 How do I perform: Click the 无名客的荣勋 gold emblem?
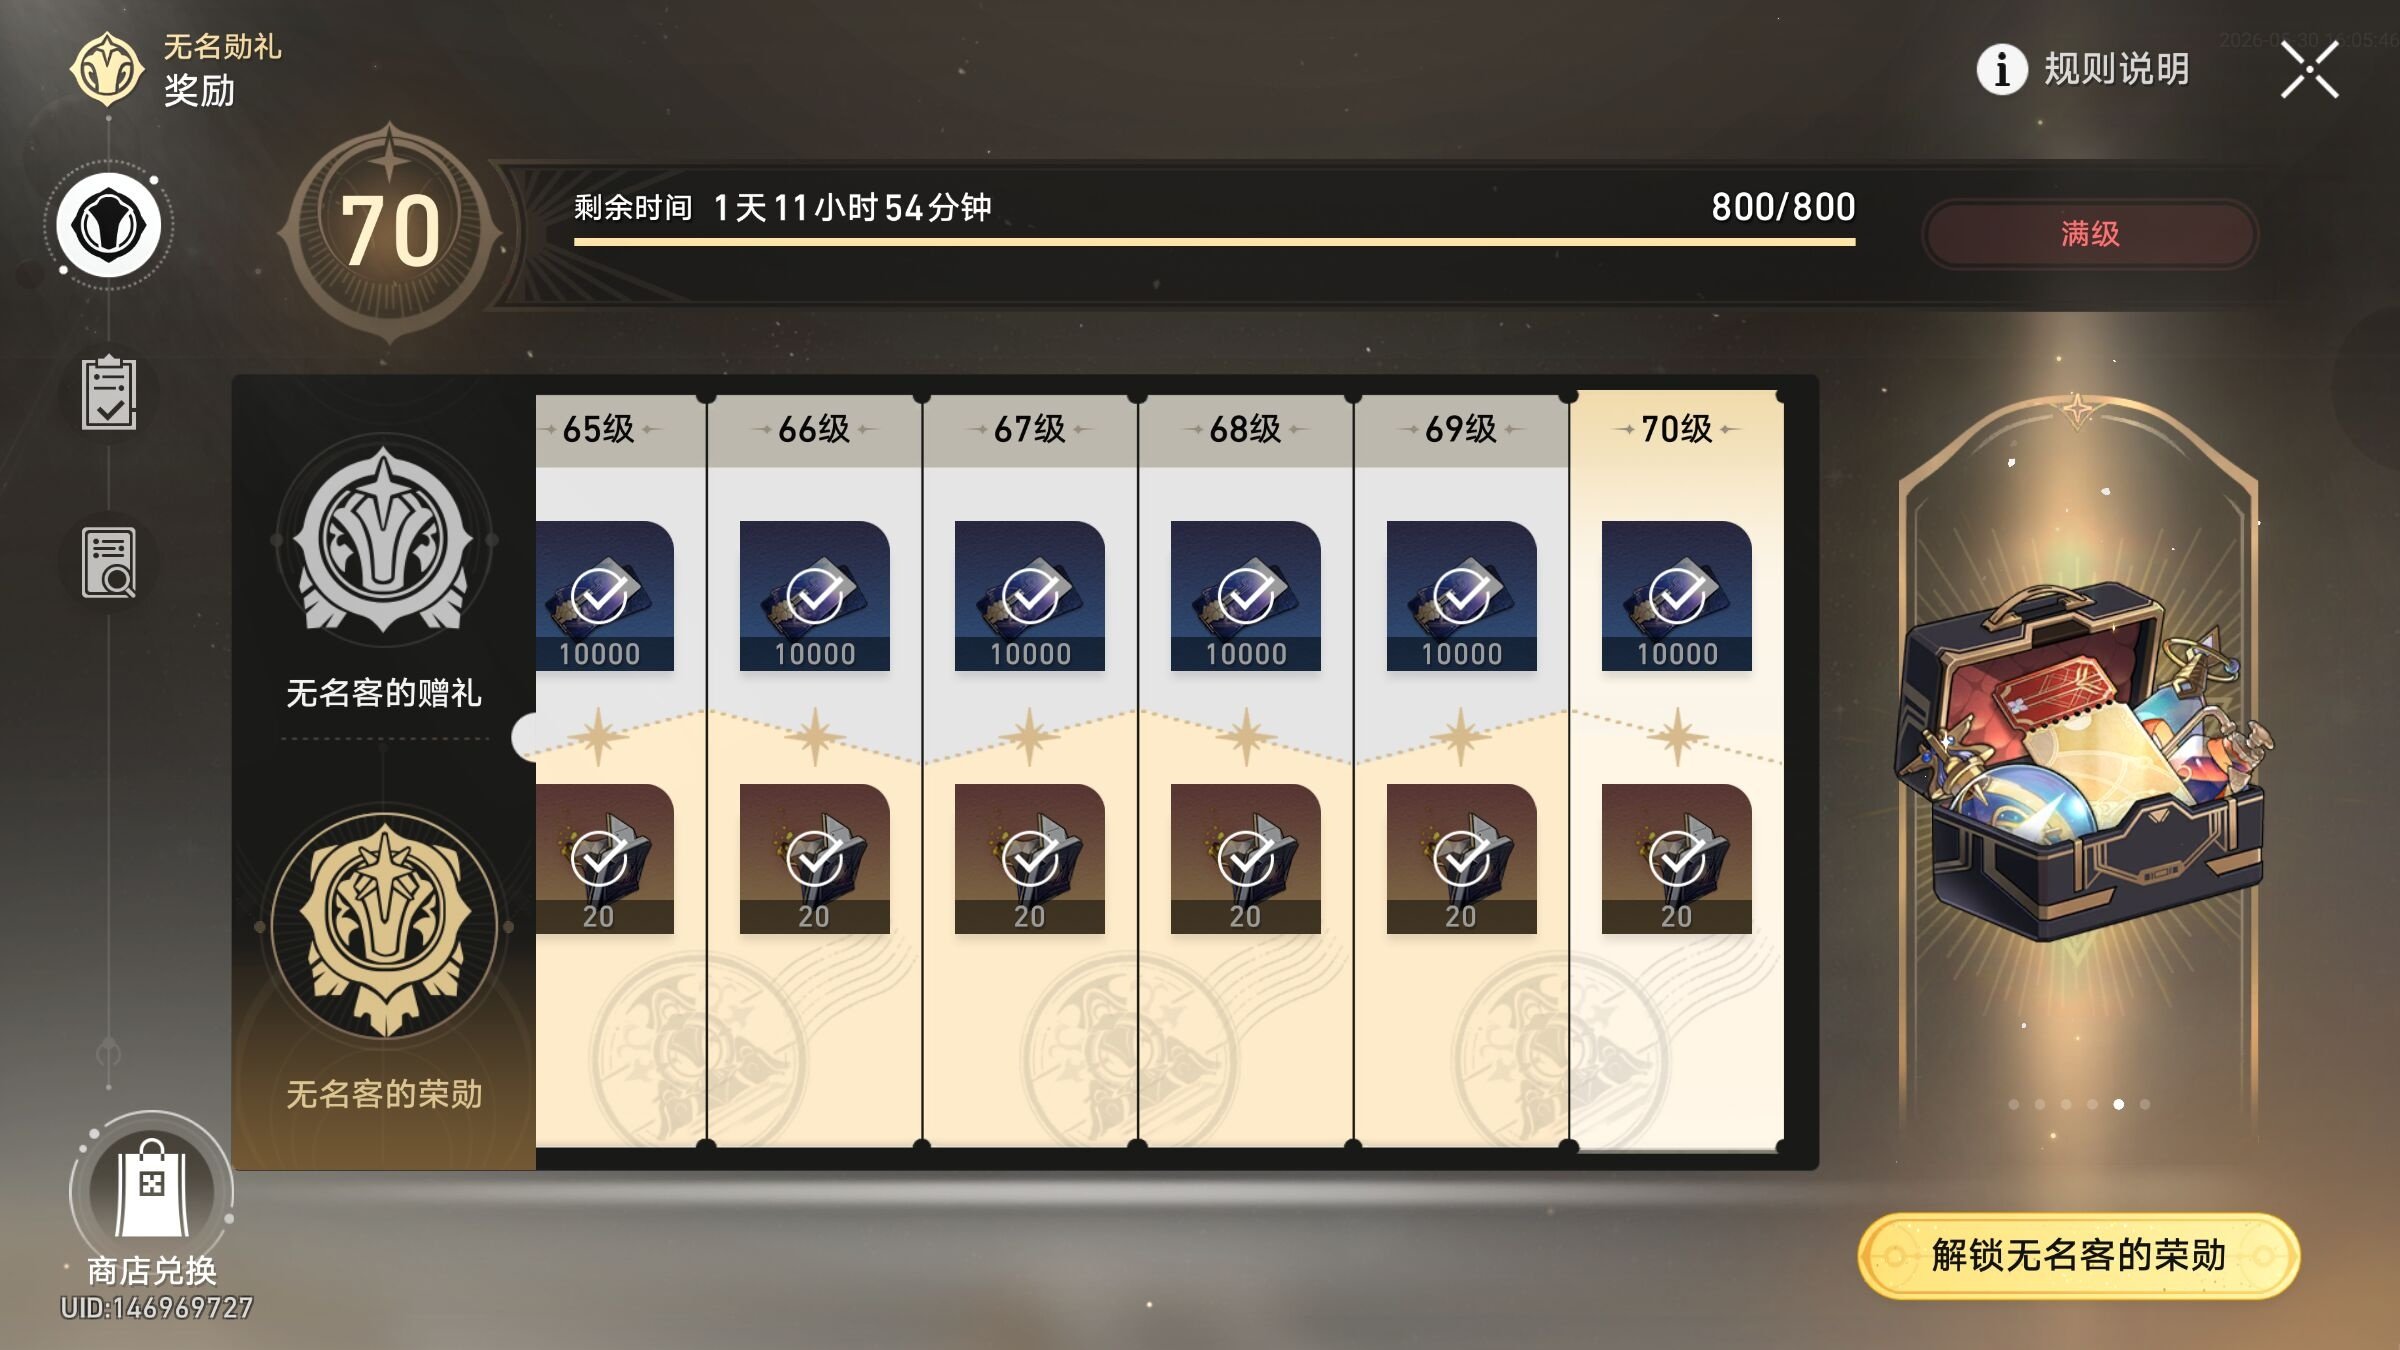(x=384, y=925)
